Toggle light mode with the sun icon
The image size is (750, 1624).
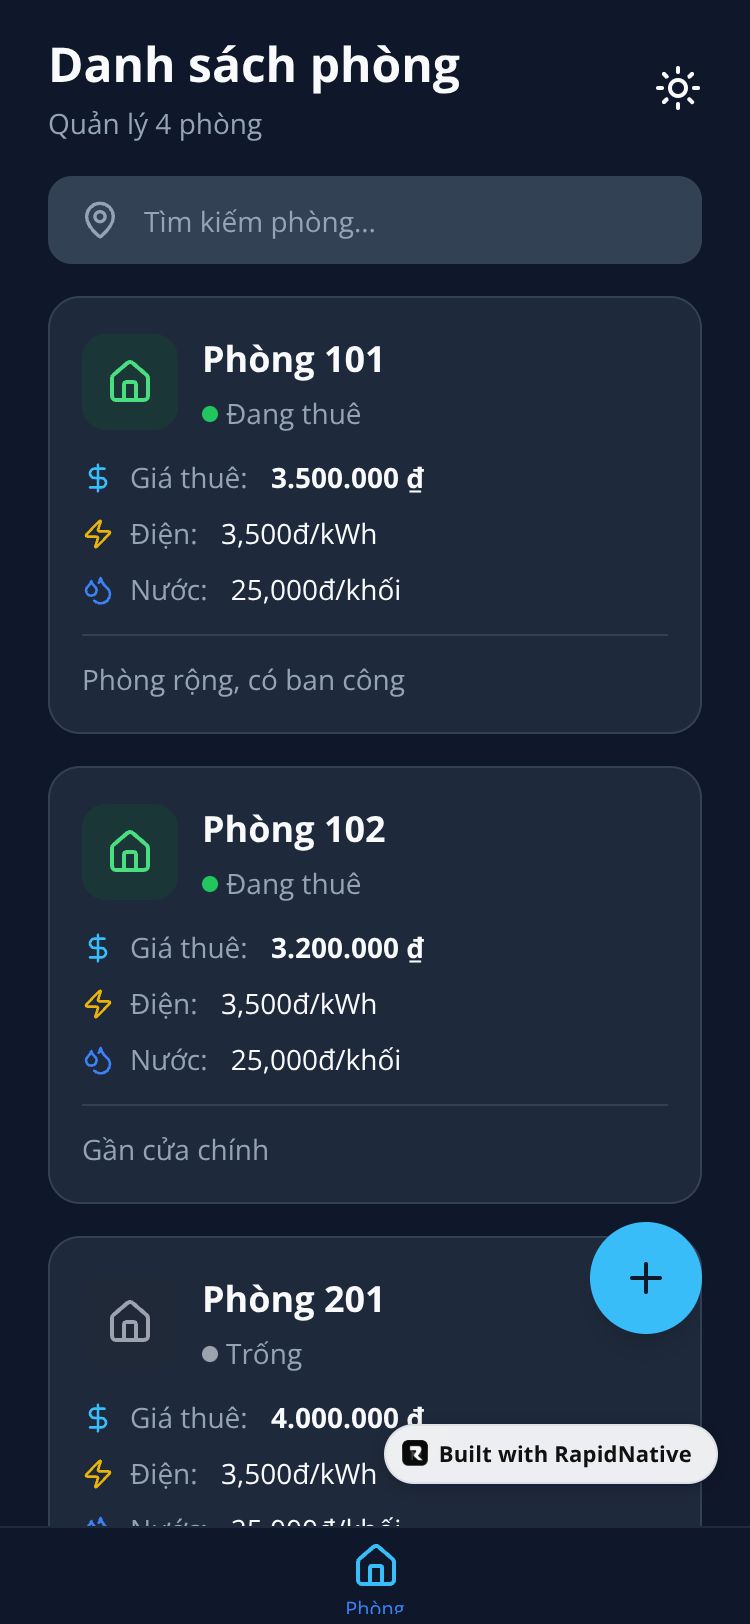coord(677,88)
